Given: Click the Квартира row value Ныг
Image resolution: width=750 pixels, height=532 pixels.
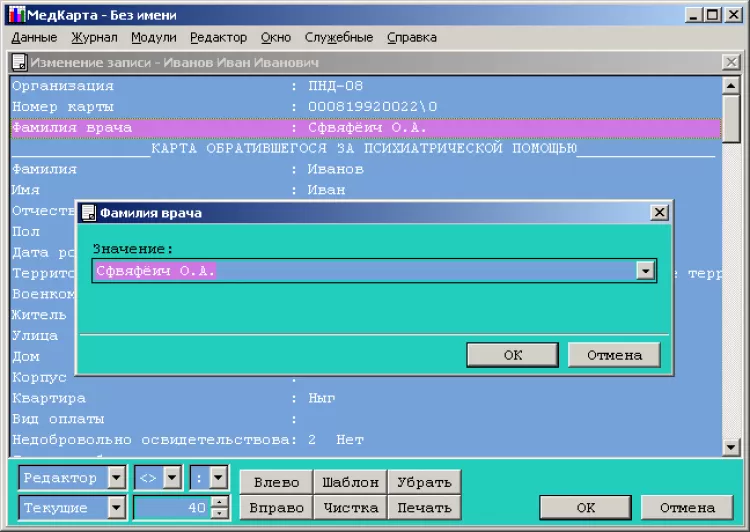Looking at the screenshot, I should [321, 398].
